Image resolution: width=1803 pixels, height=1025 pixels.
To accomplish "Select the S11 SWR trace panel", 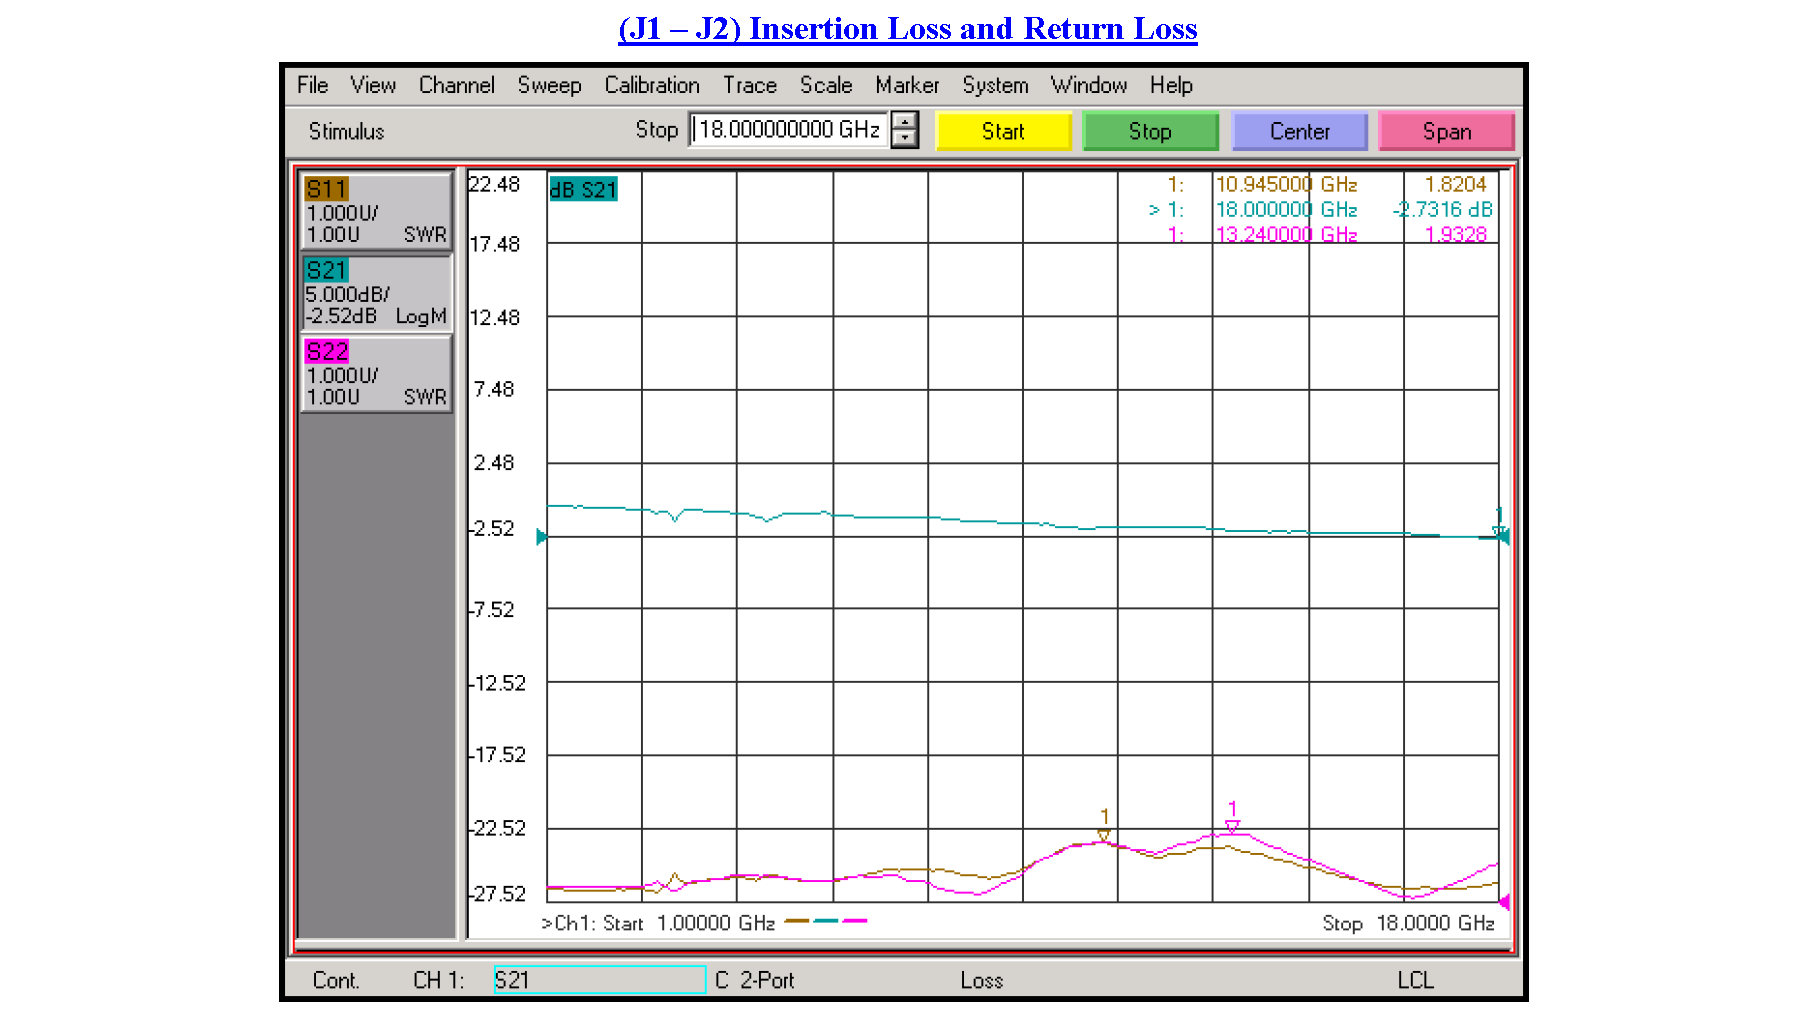I will coord(375,210).
